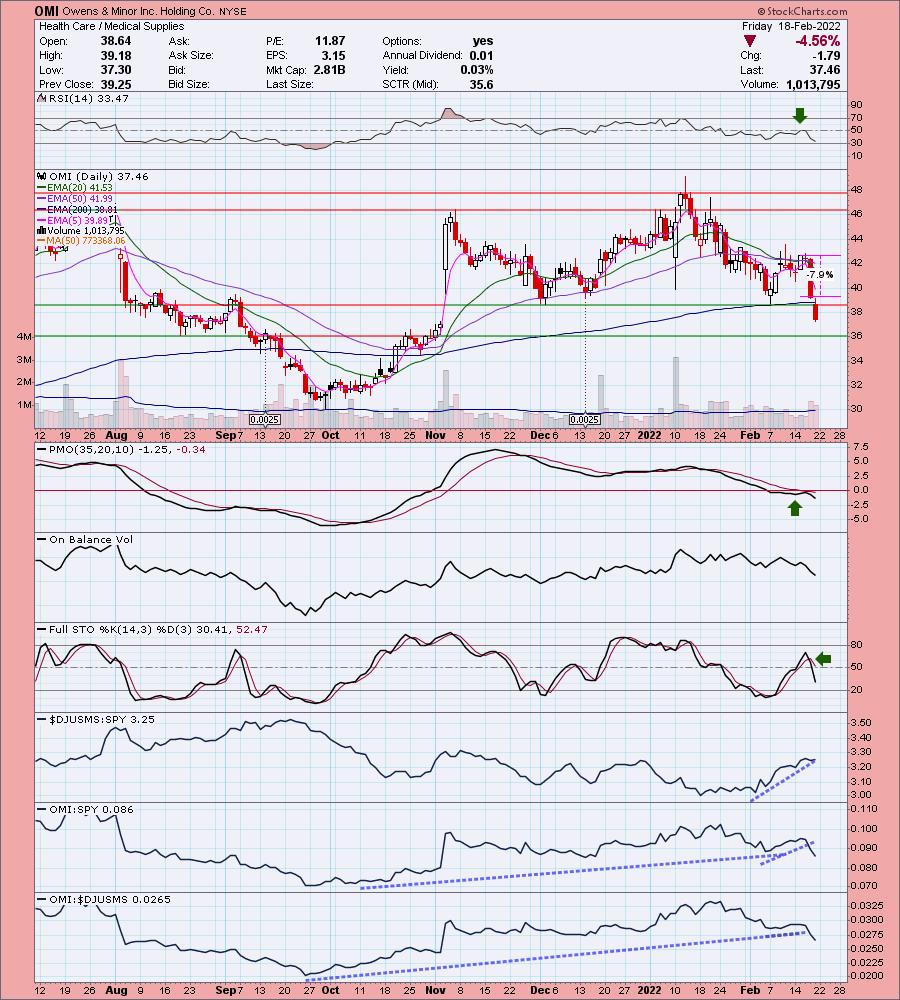The image size is (900, 1000).
Task: Click the On Balance Vol panel label
Action: point(91,540)
